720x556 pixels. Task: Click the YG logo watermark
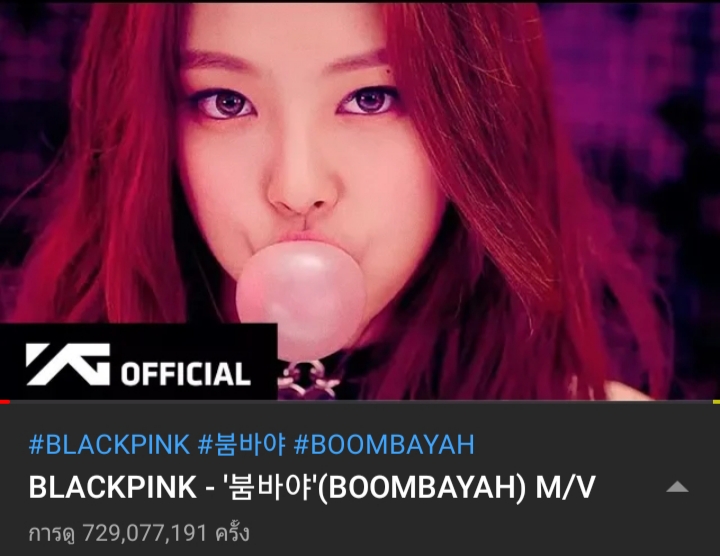(x=68, y=364)
